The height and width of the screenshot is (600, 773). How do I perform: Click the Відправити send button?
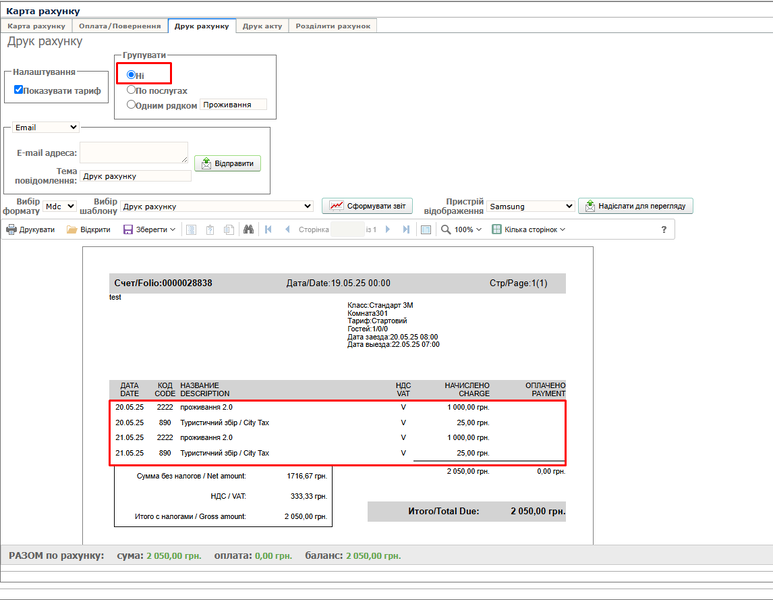pyautogui.click(x=227, y=163)
